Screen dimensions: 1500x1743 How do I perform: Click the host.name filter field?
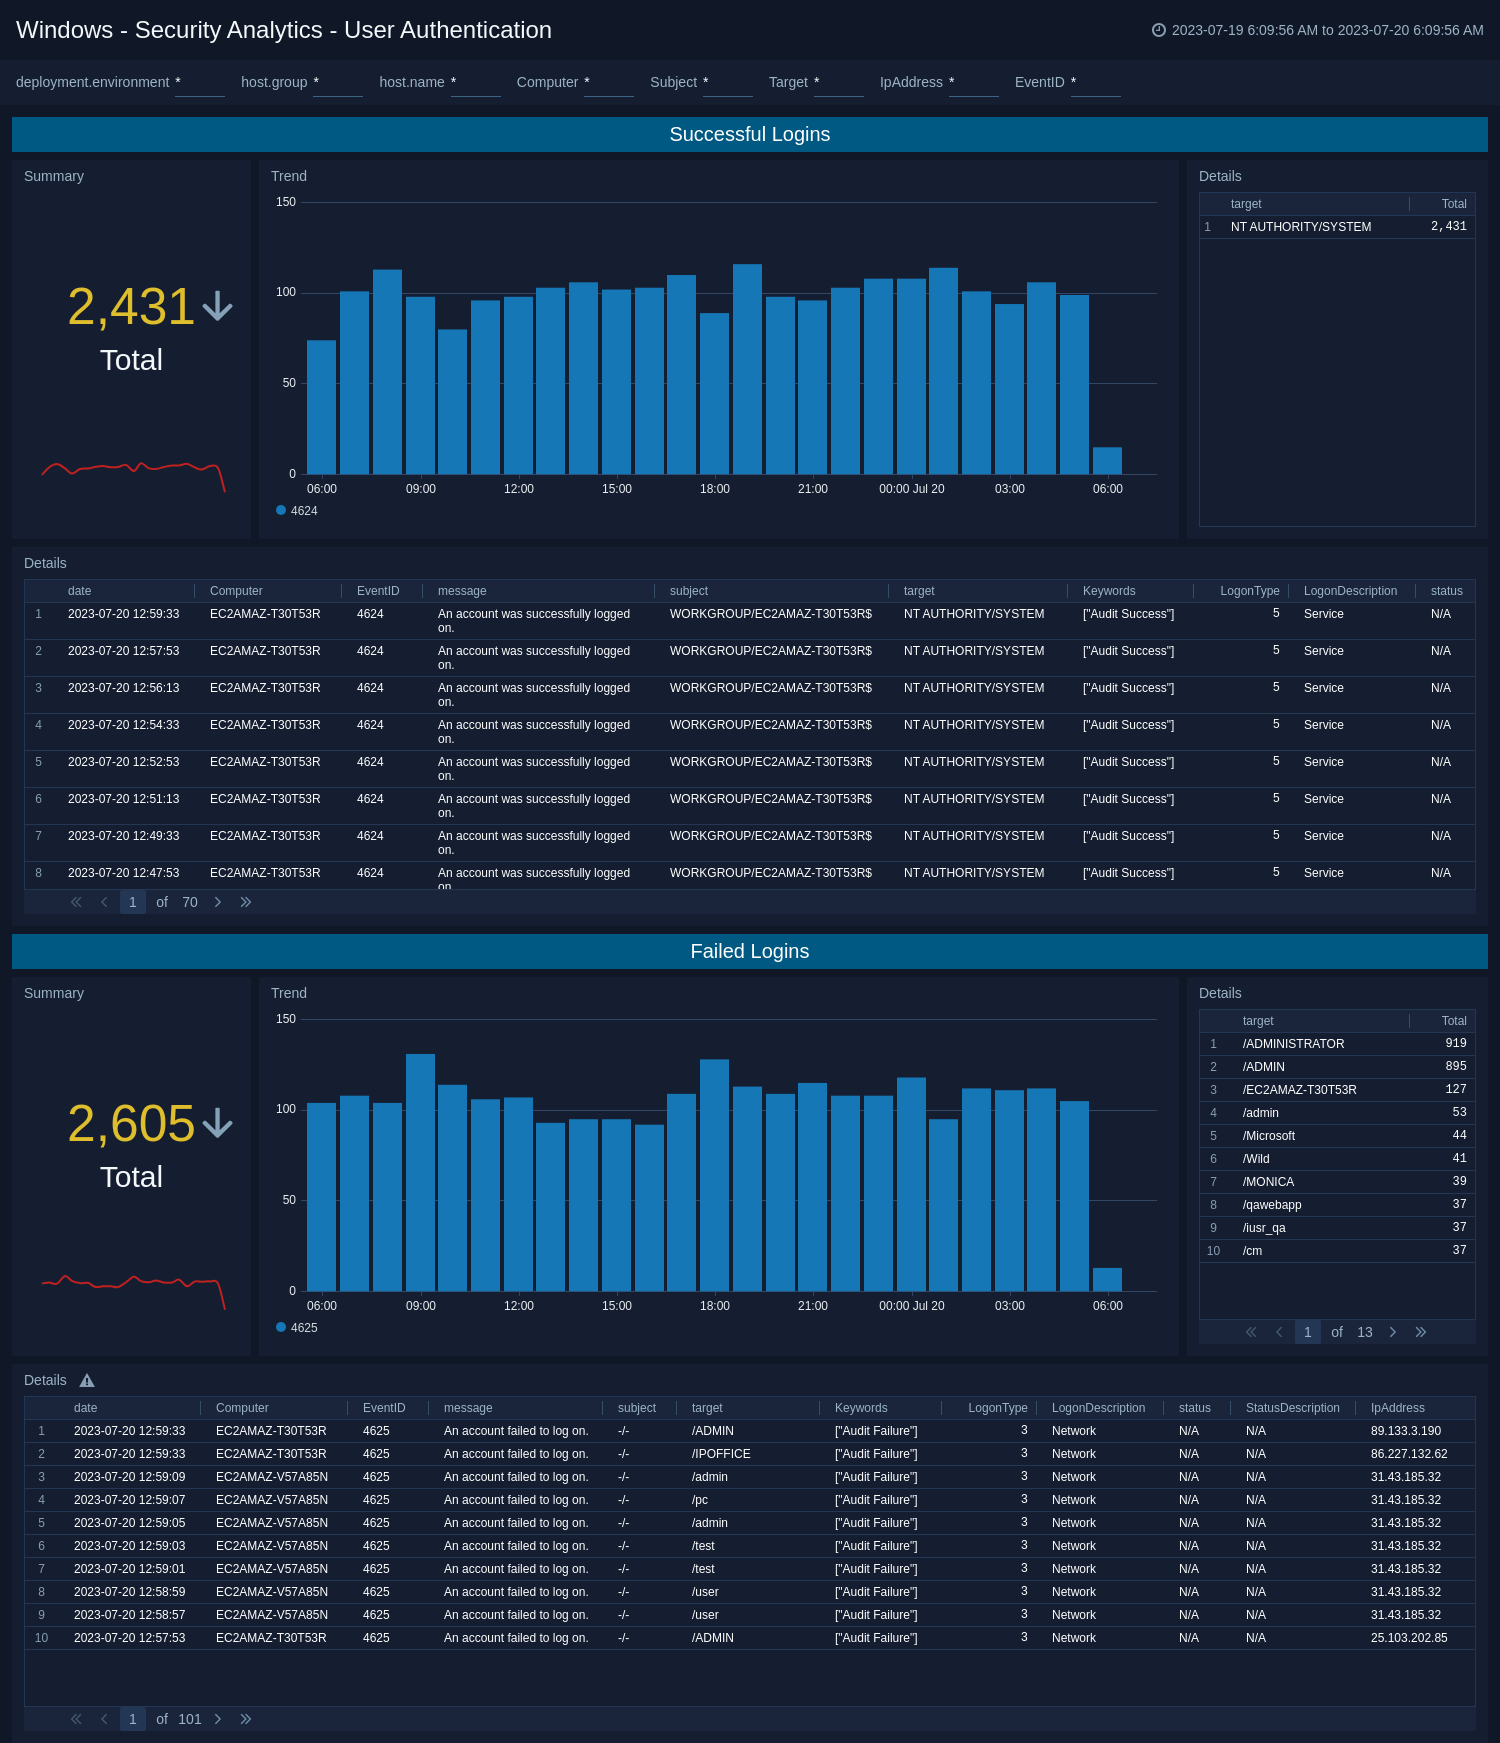pyautogui.click(x=476, y=83)
